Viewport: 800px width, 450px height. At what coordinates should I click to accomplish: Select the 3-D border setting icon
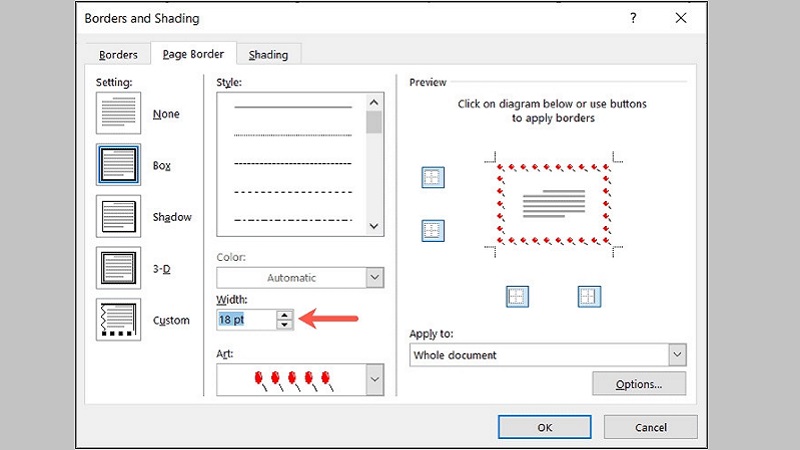[118, 267]
